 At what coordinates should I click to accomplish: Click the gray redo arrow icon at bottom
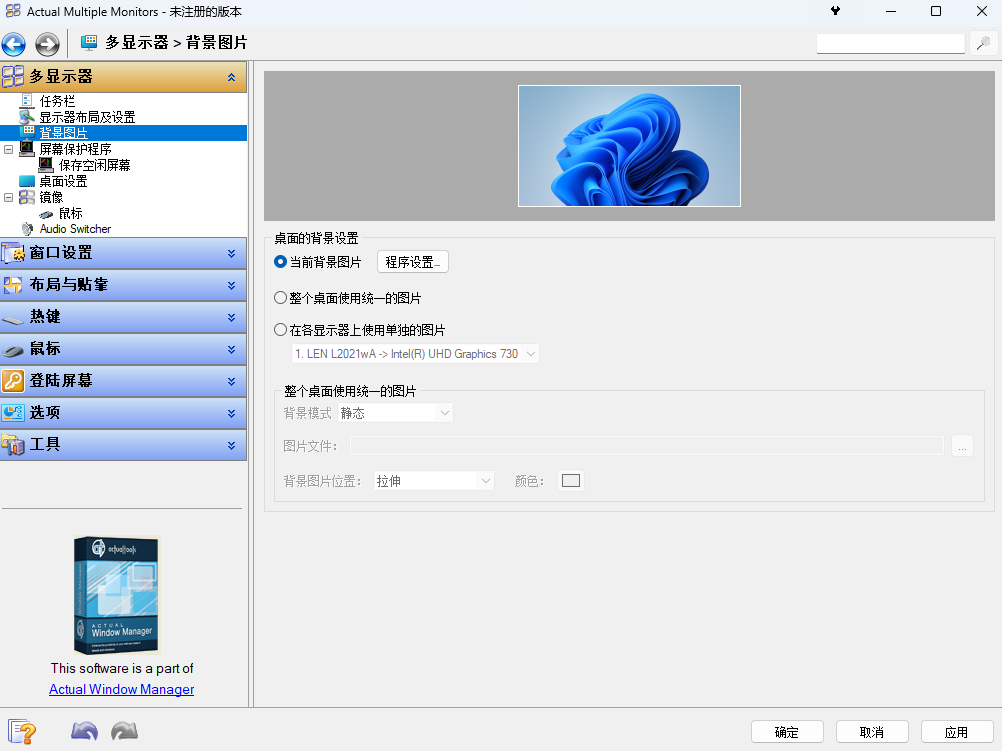tap(125, 731)
